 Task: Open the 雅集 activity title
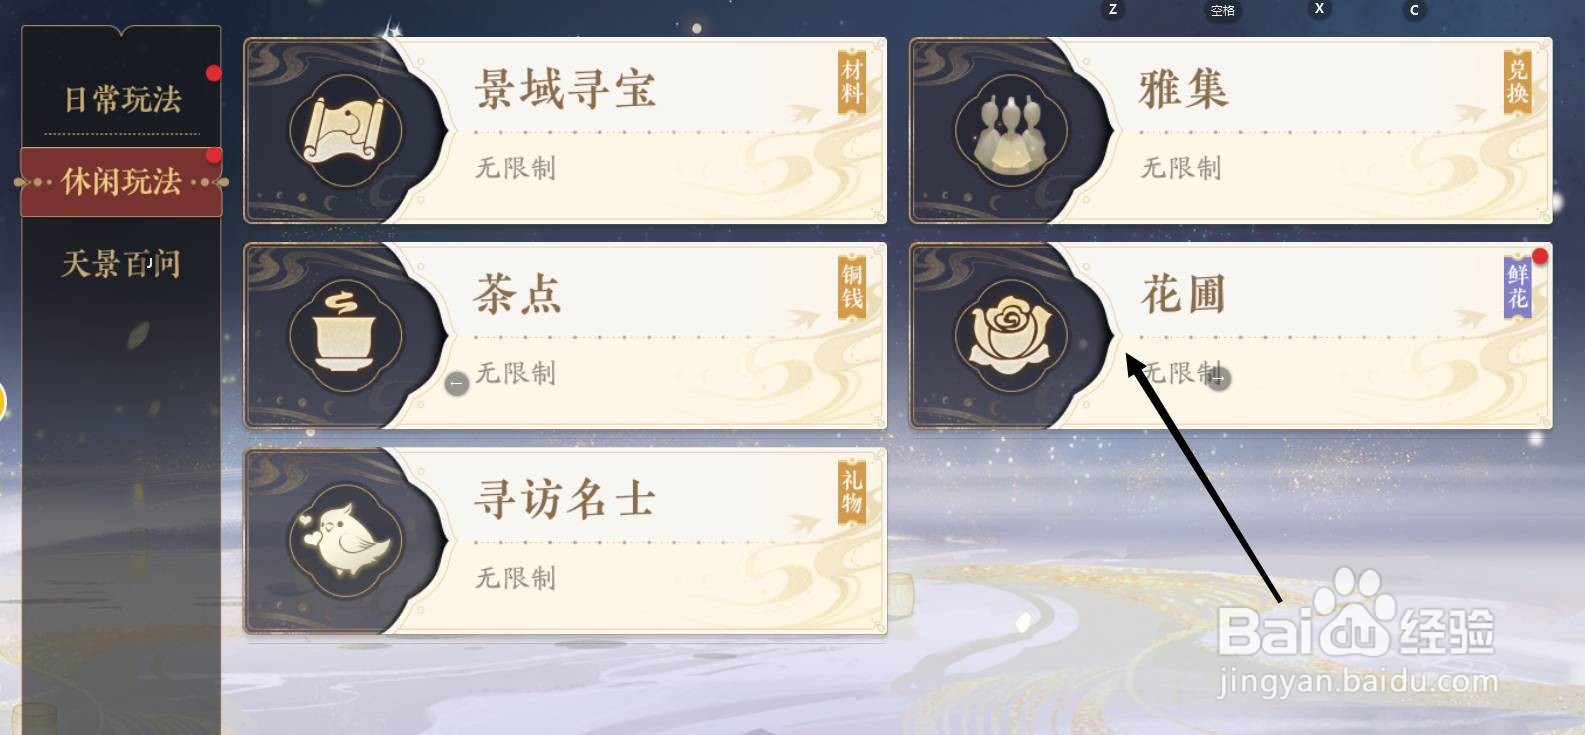pyautogui.click(x=1183, y=89)
